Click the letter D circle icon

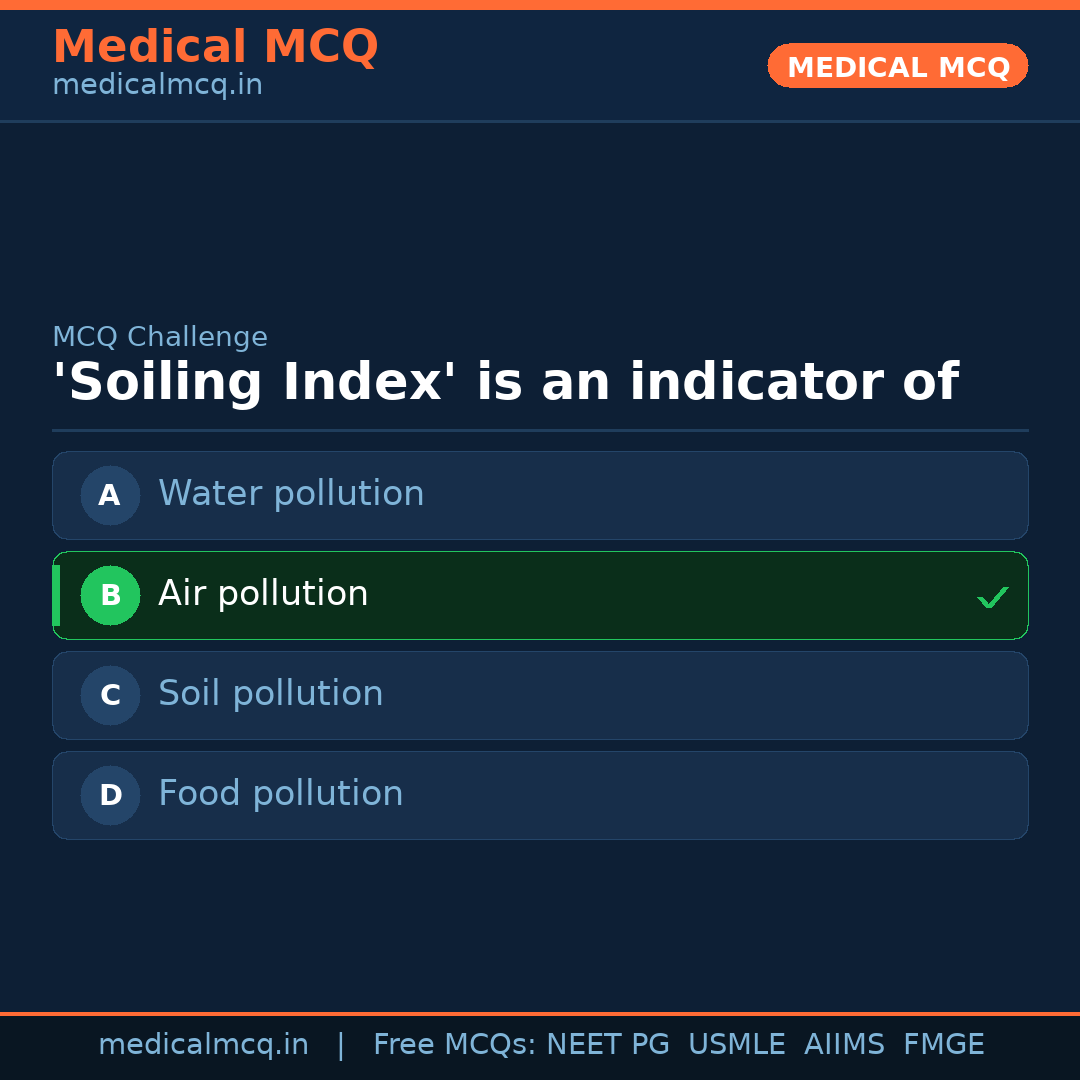110,795
